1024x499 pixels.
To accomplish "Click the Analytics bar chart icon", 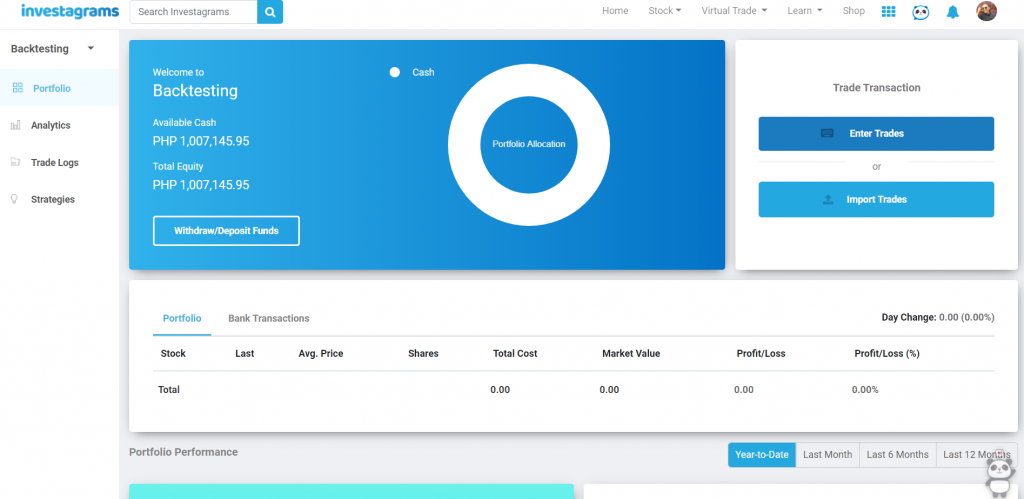I will tap(16, 125).
